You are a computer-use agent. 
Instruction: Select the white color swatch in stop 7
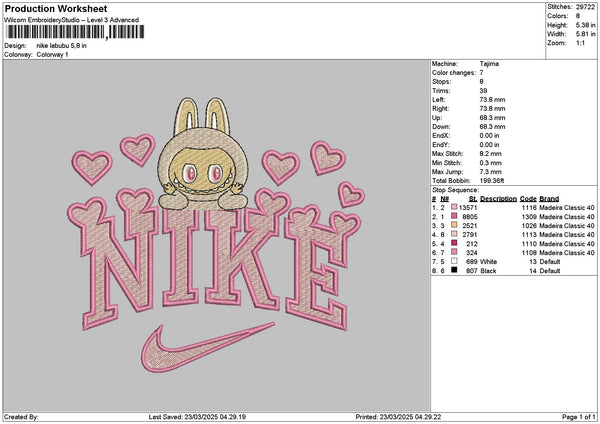point(453,262)
